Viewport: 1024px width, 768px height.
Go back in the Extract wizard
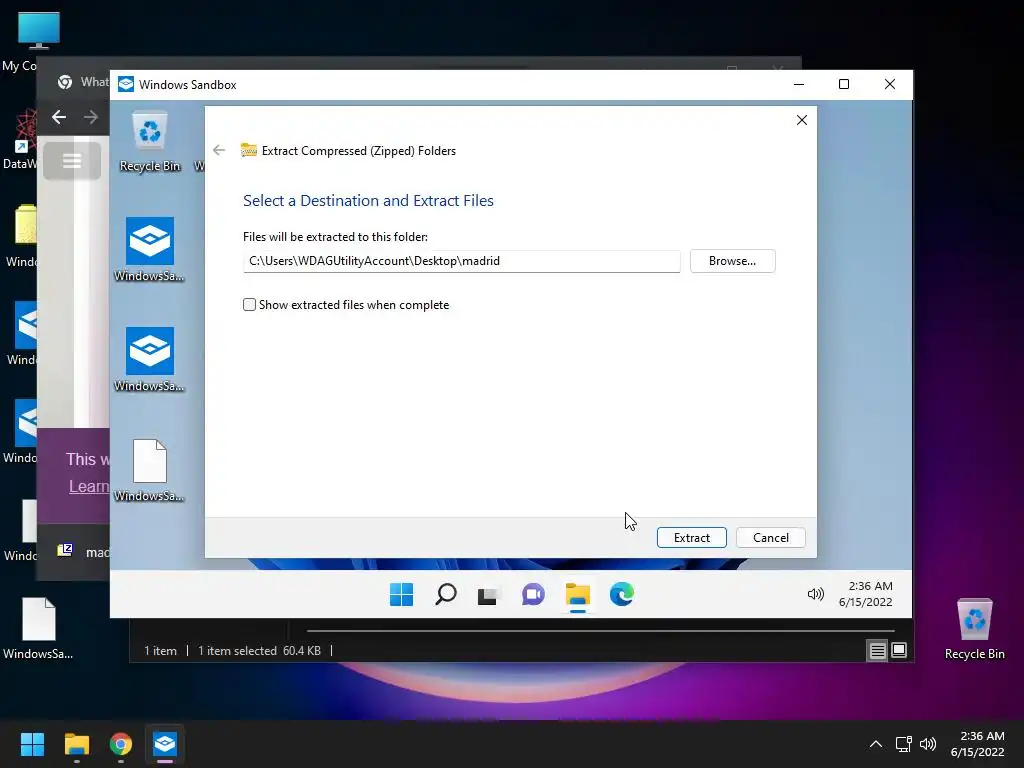219,150
